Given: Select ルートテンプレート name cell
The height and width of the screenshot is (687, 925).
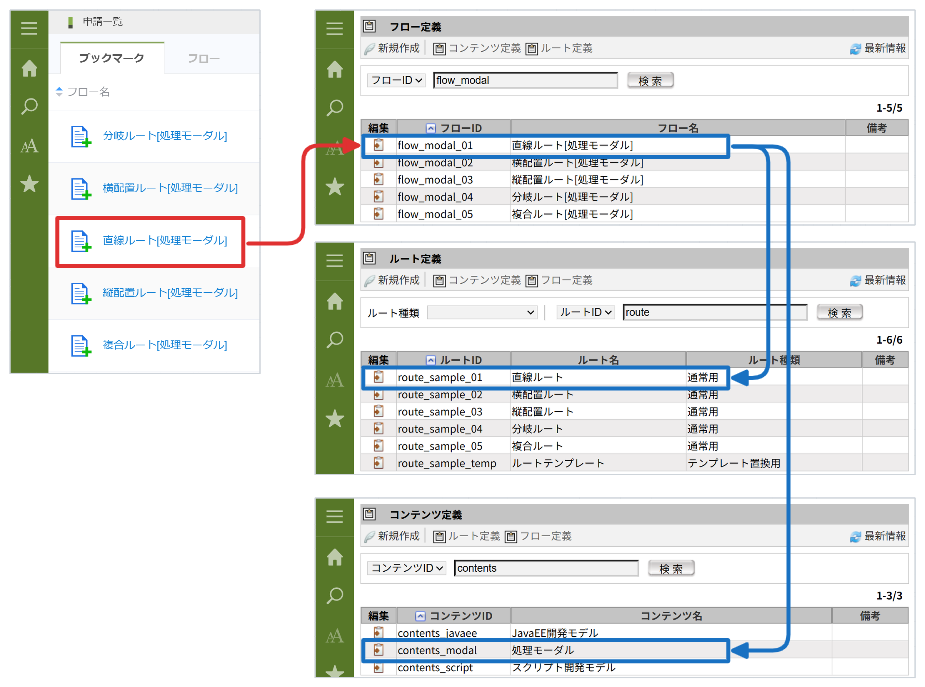Looking at the screenshot, I should [598, 463].
